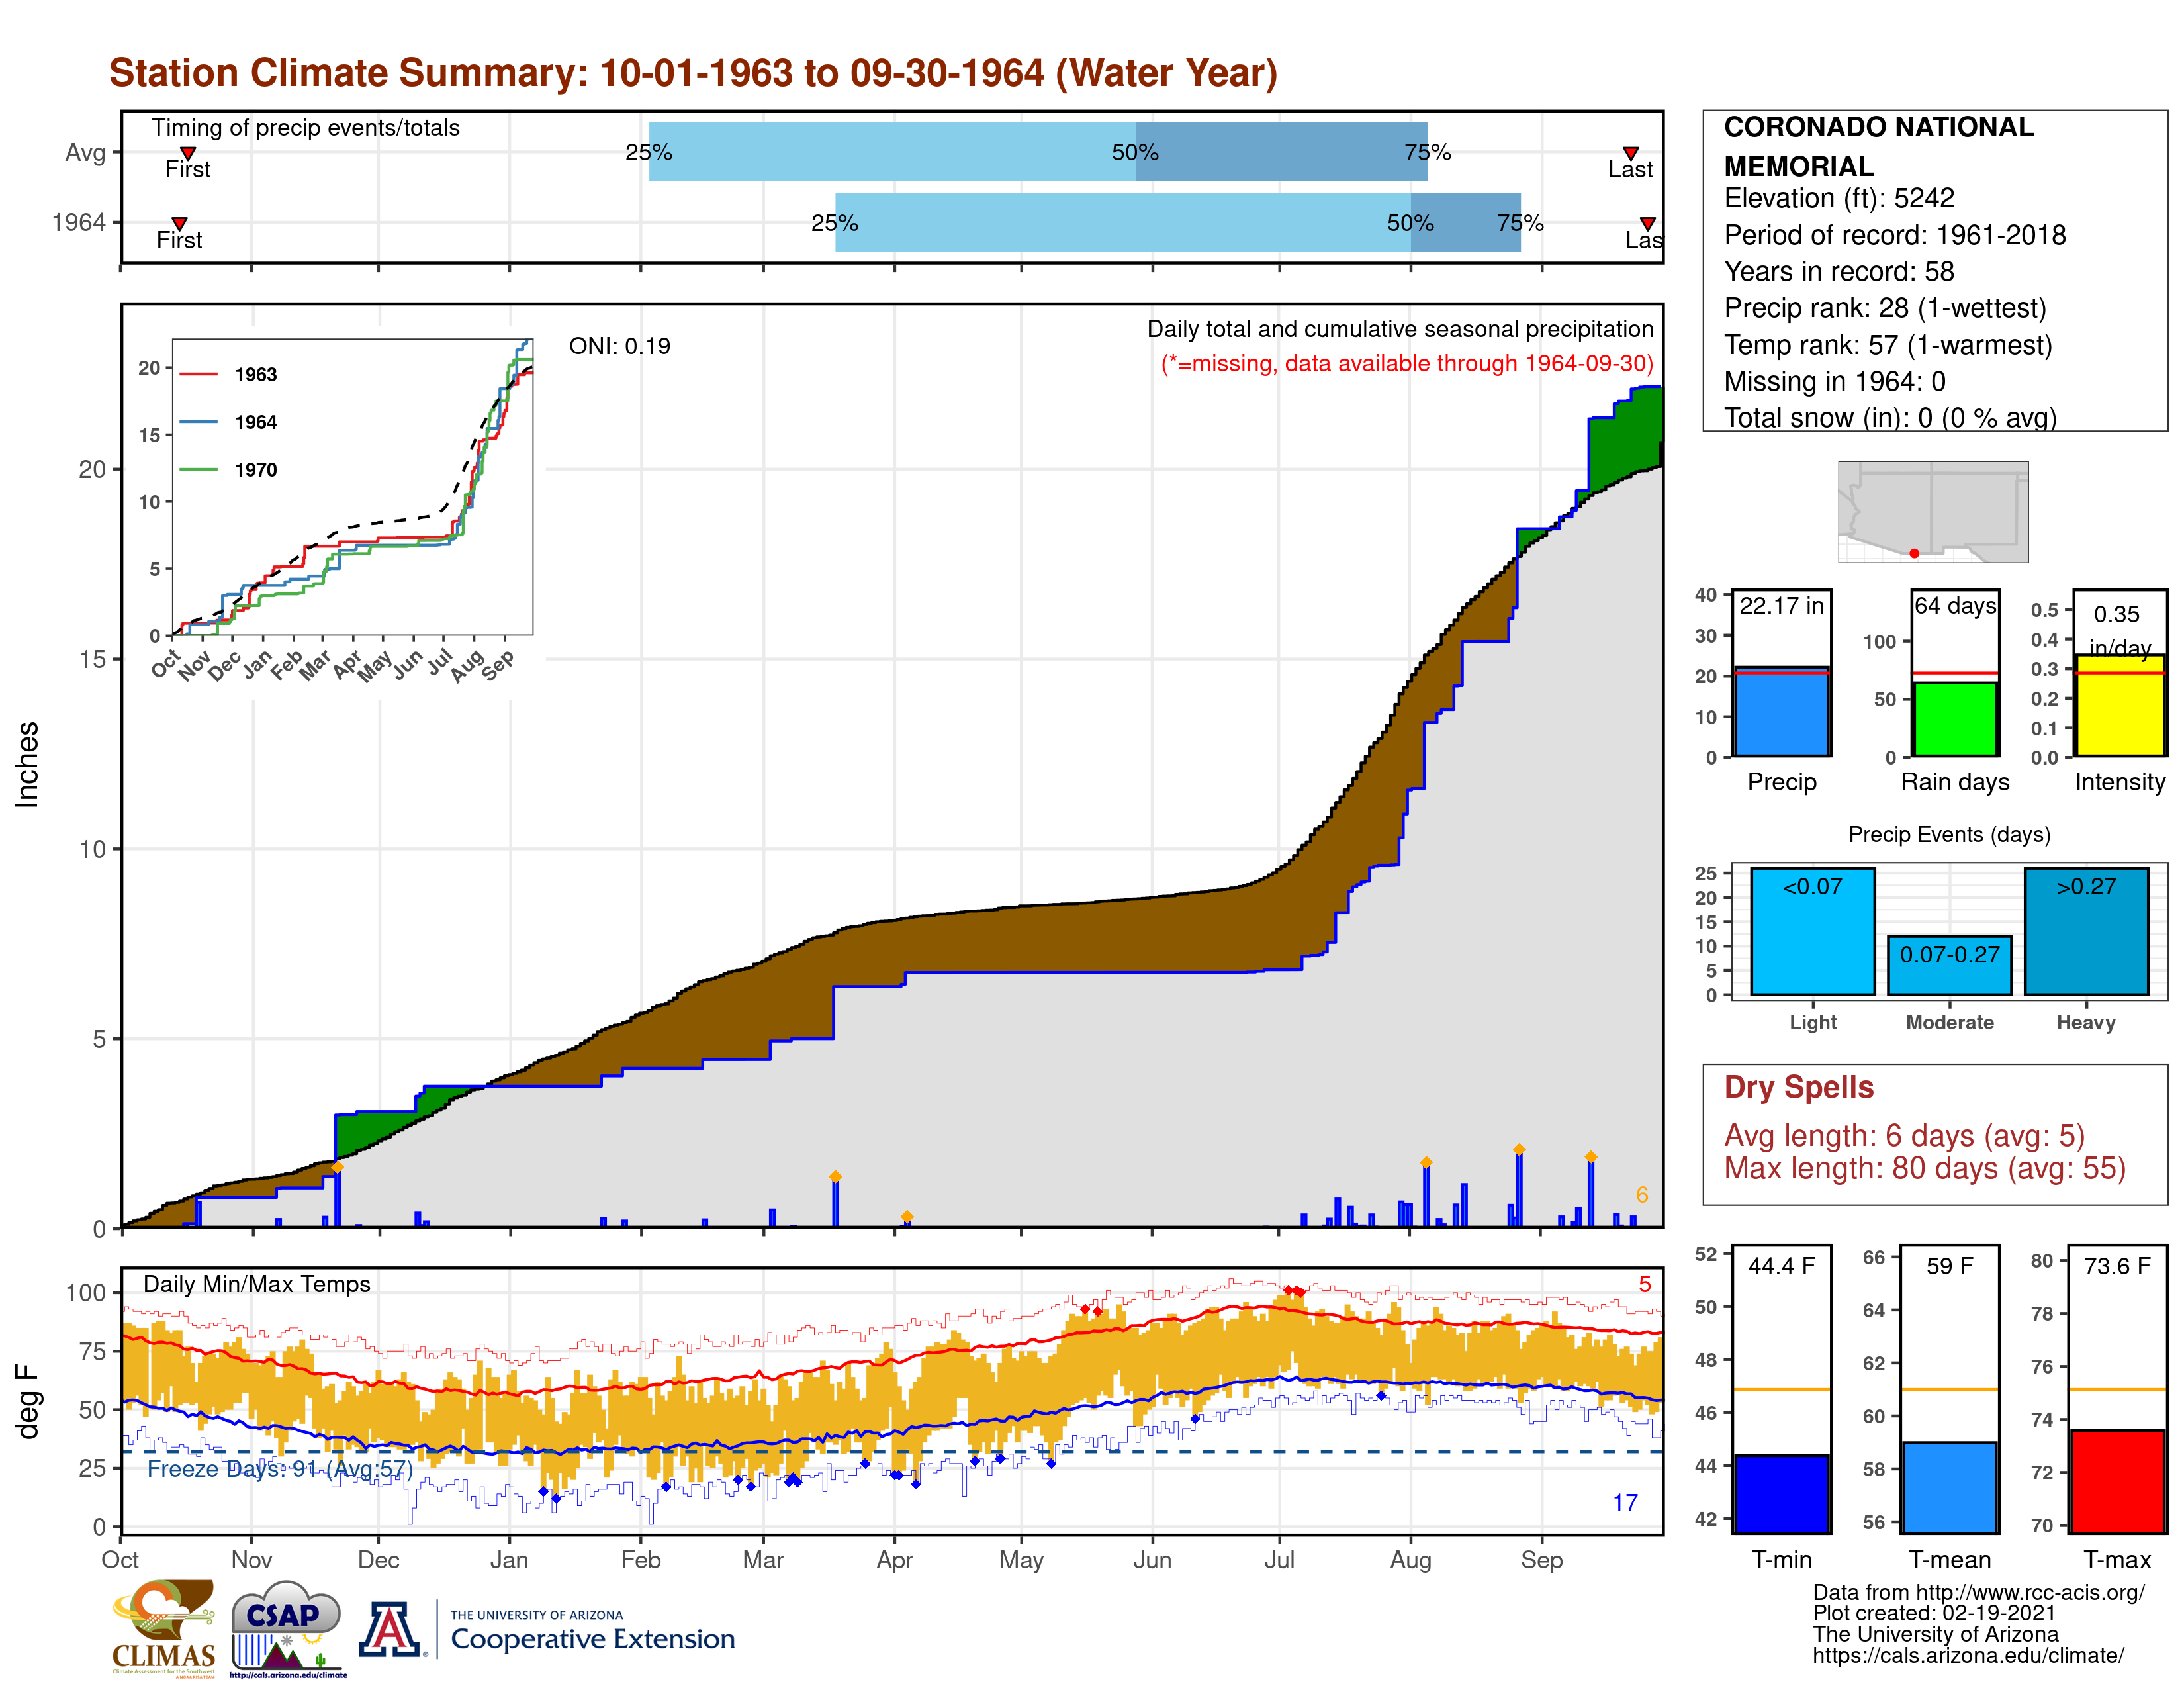Click the 'Elevation (ft): 5242' text
The width and height of the screenshot is (2184, 1688).
tap(1838, 198)
